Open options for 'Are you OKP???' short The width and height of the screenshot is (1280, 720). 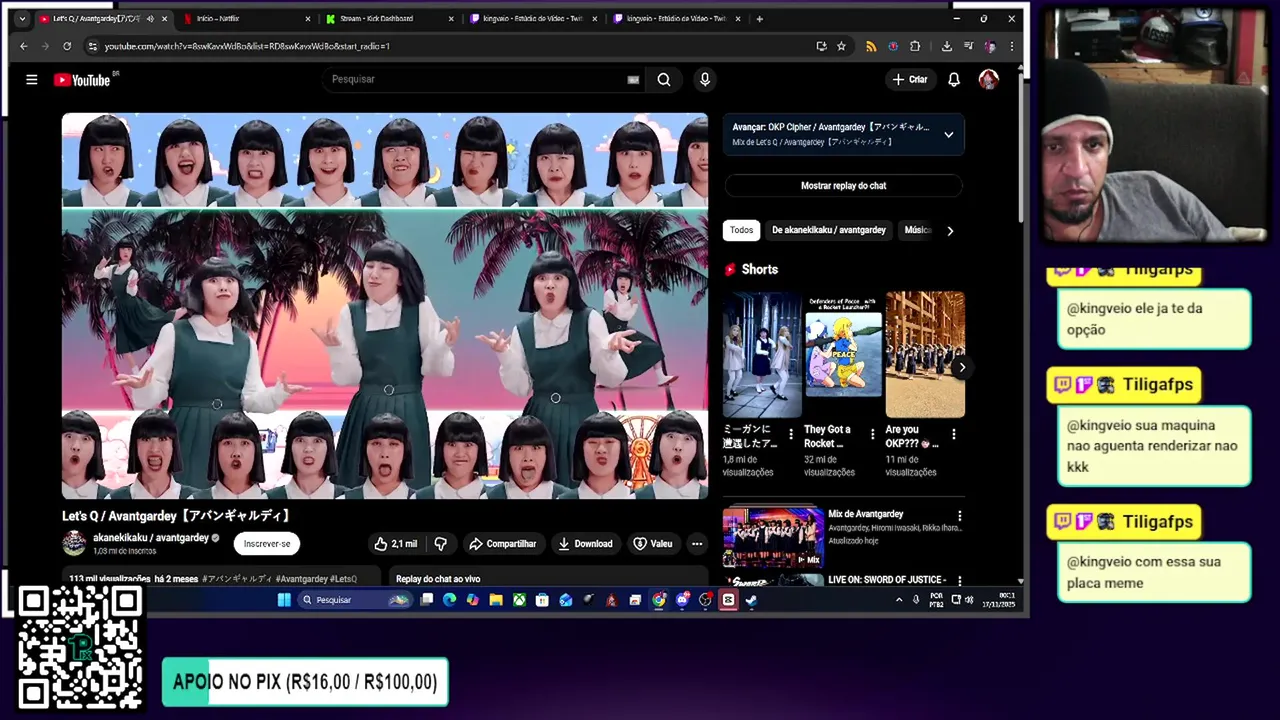[953, 435]
